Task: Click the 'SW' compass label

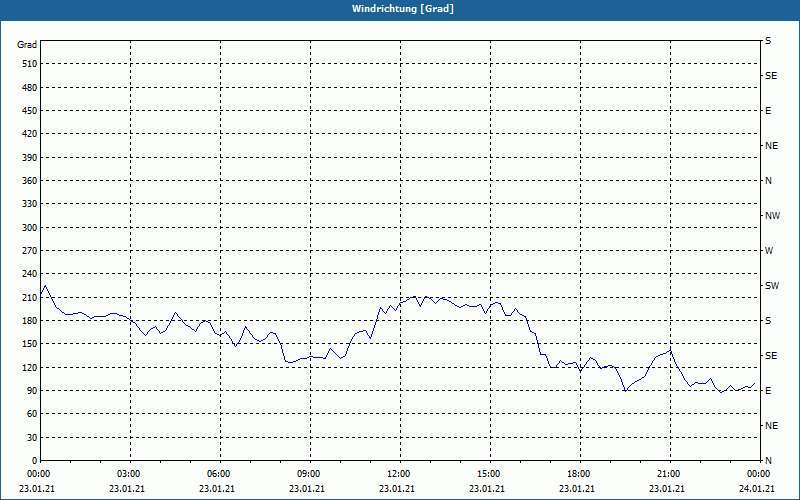Action: pyautogui.click(x=772, y=286)
